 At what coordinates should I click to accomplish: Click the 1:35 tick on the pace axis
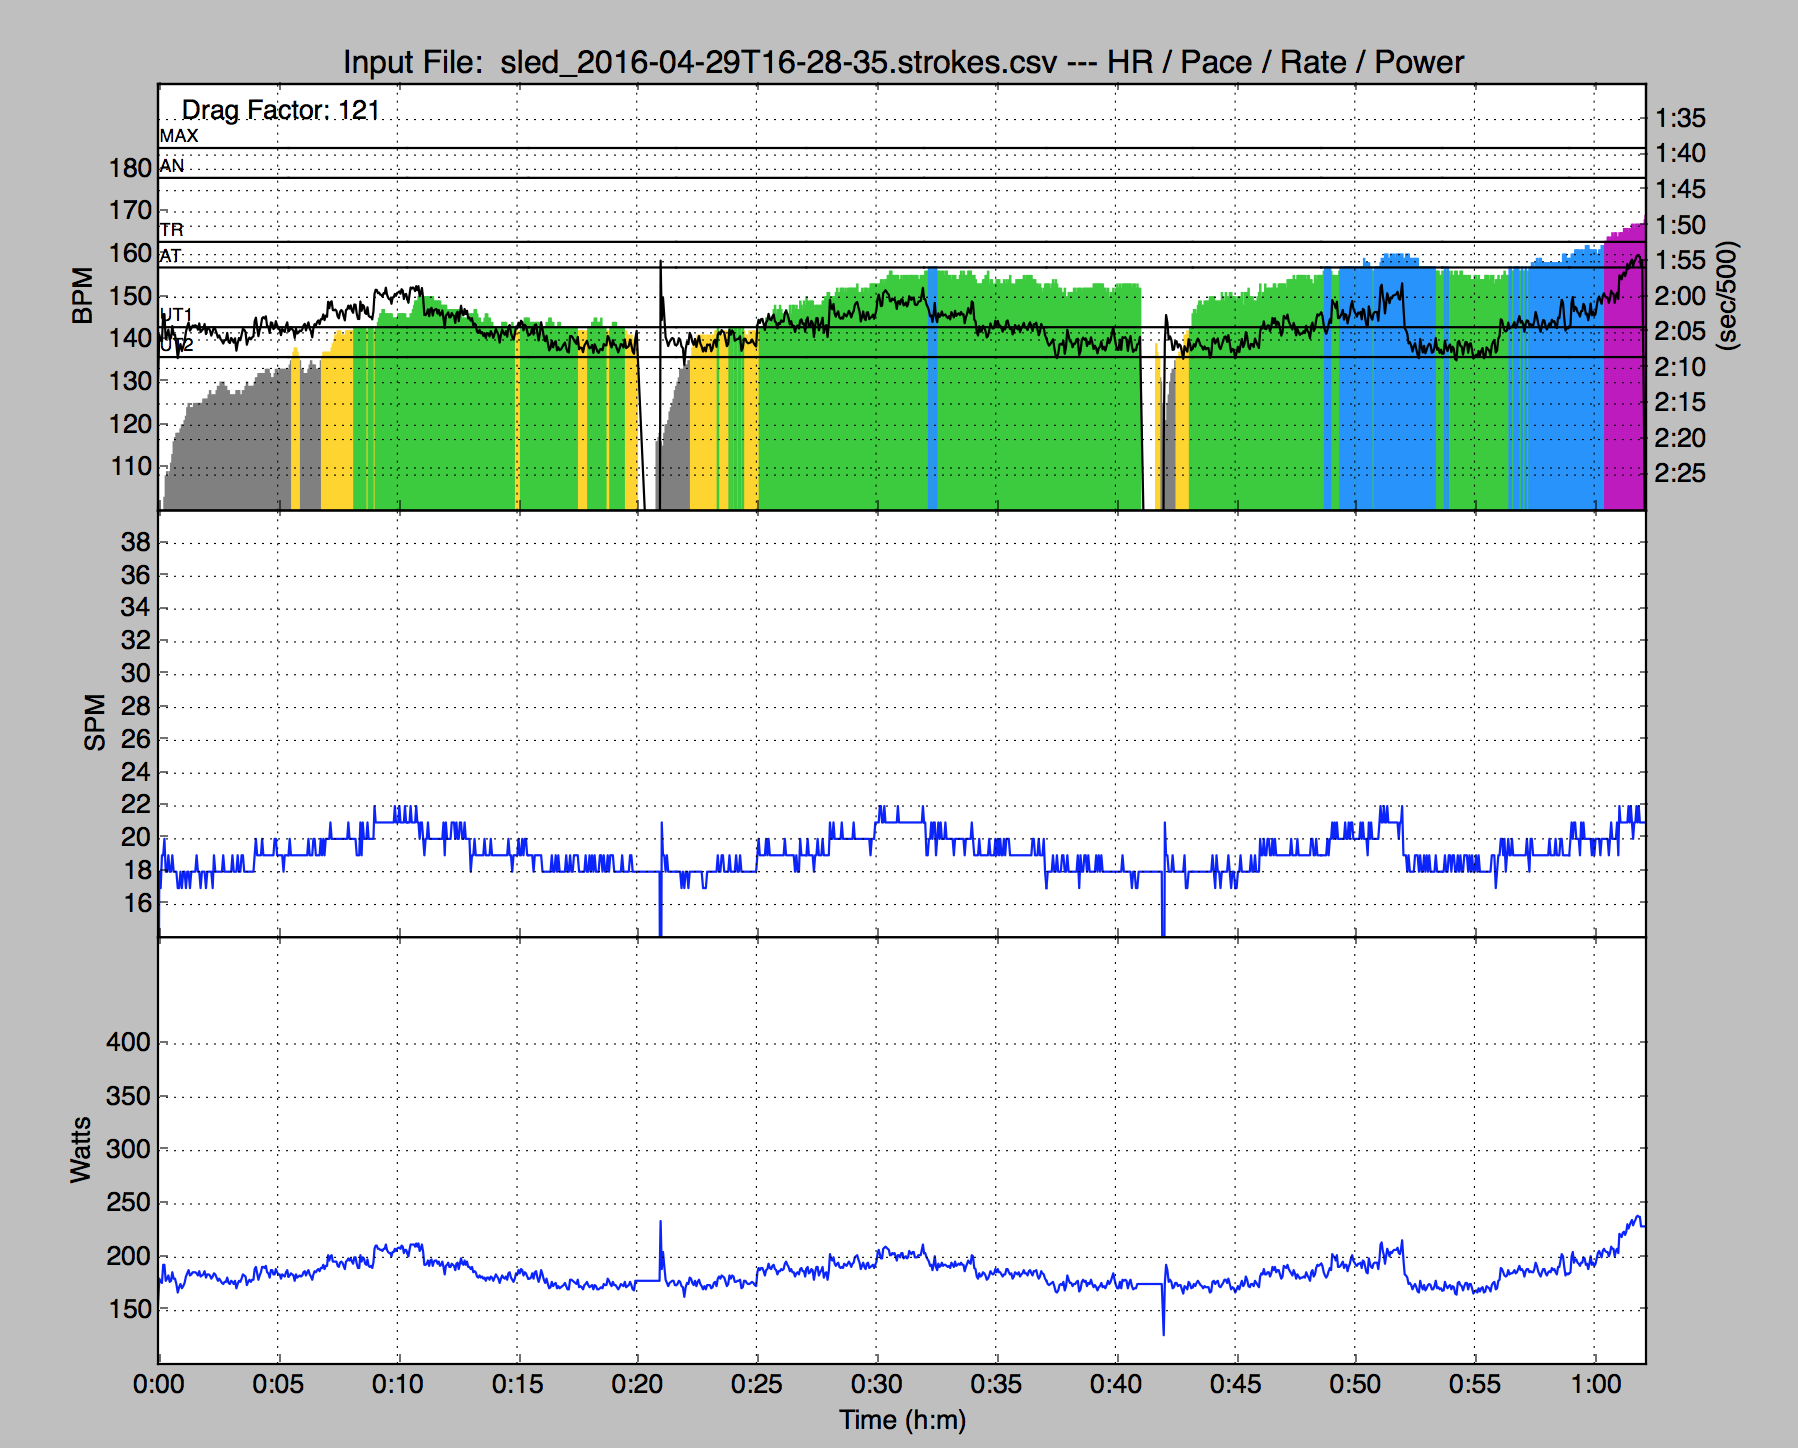[1680, 118]
